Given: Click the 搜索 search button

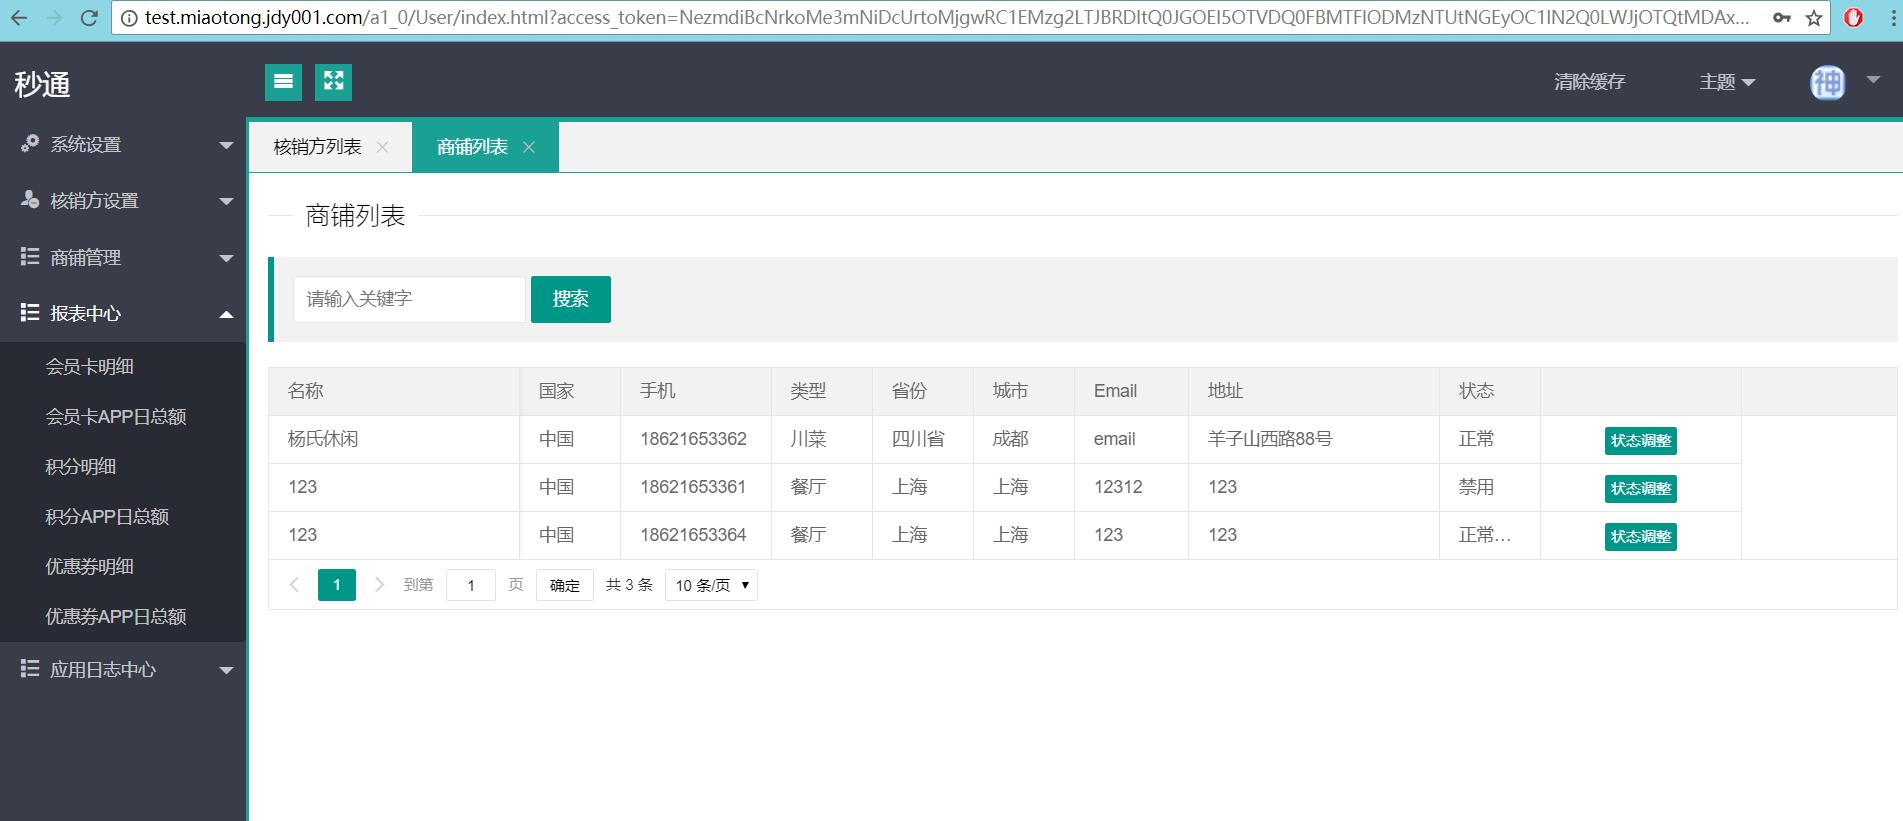Looking at the screenshot, I should [570, 299].
